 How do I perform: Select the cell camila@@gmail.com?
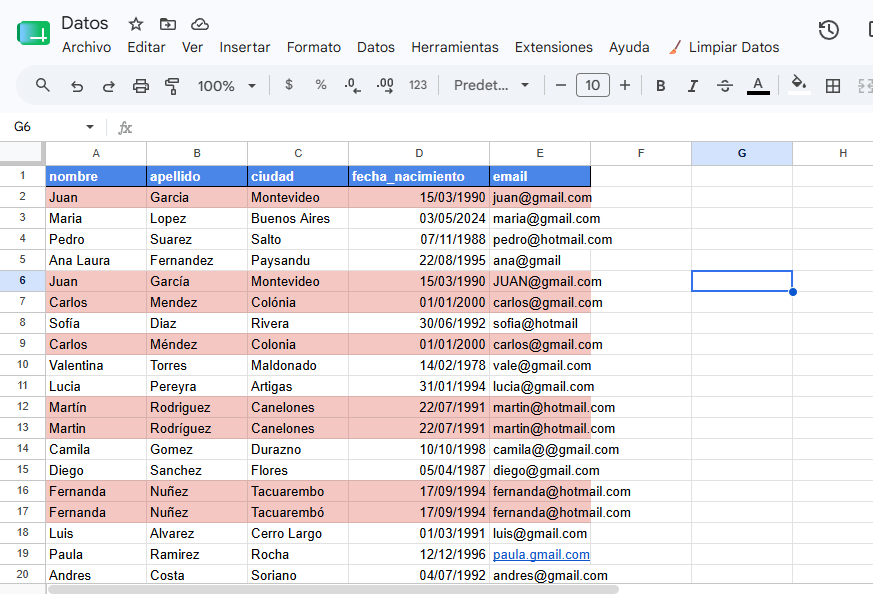point(540,449)
